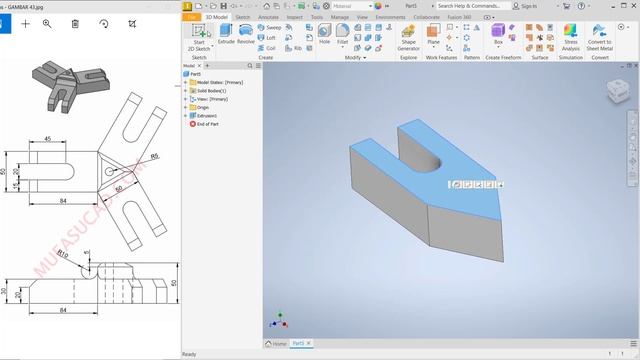Go to Home via the house icon
Screen dimensions: 640x360
point(267,6)
